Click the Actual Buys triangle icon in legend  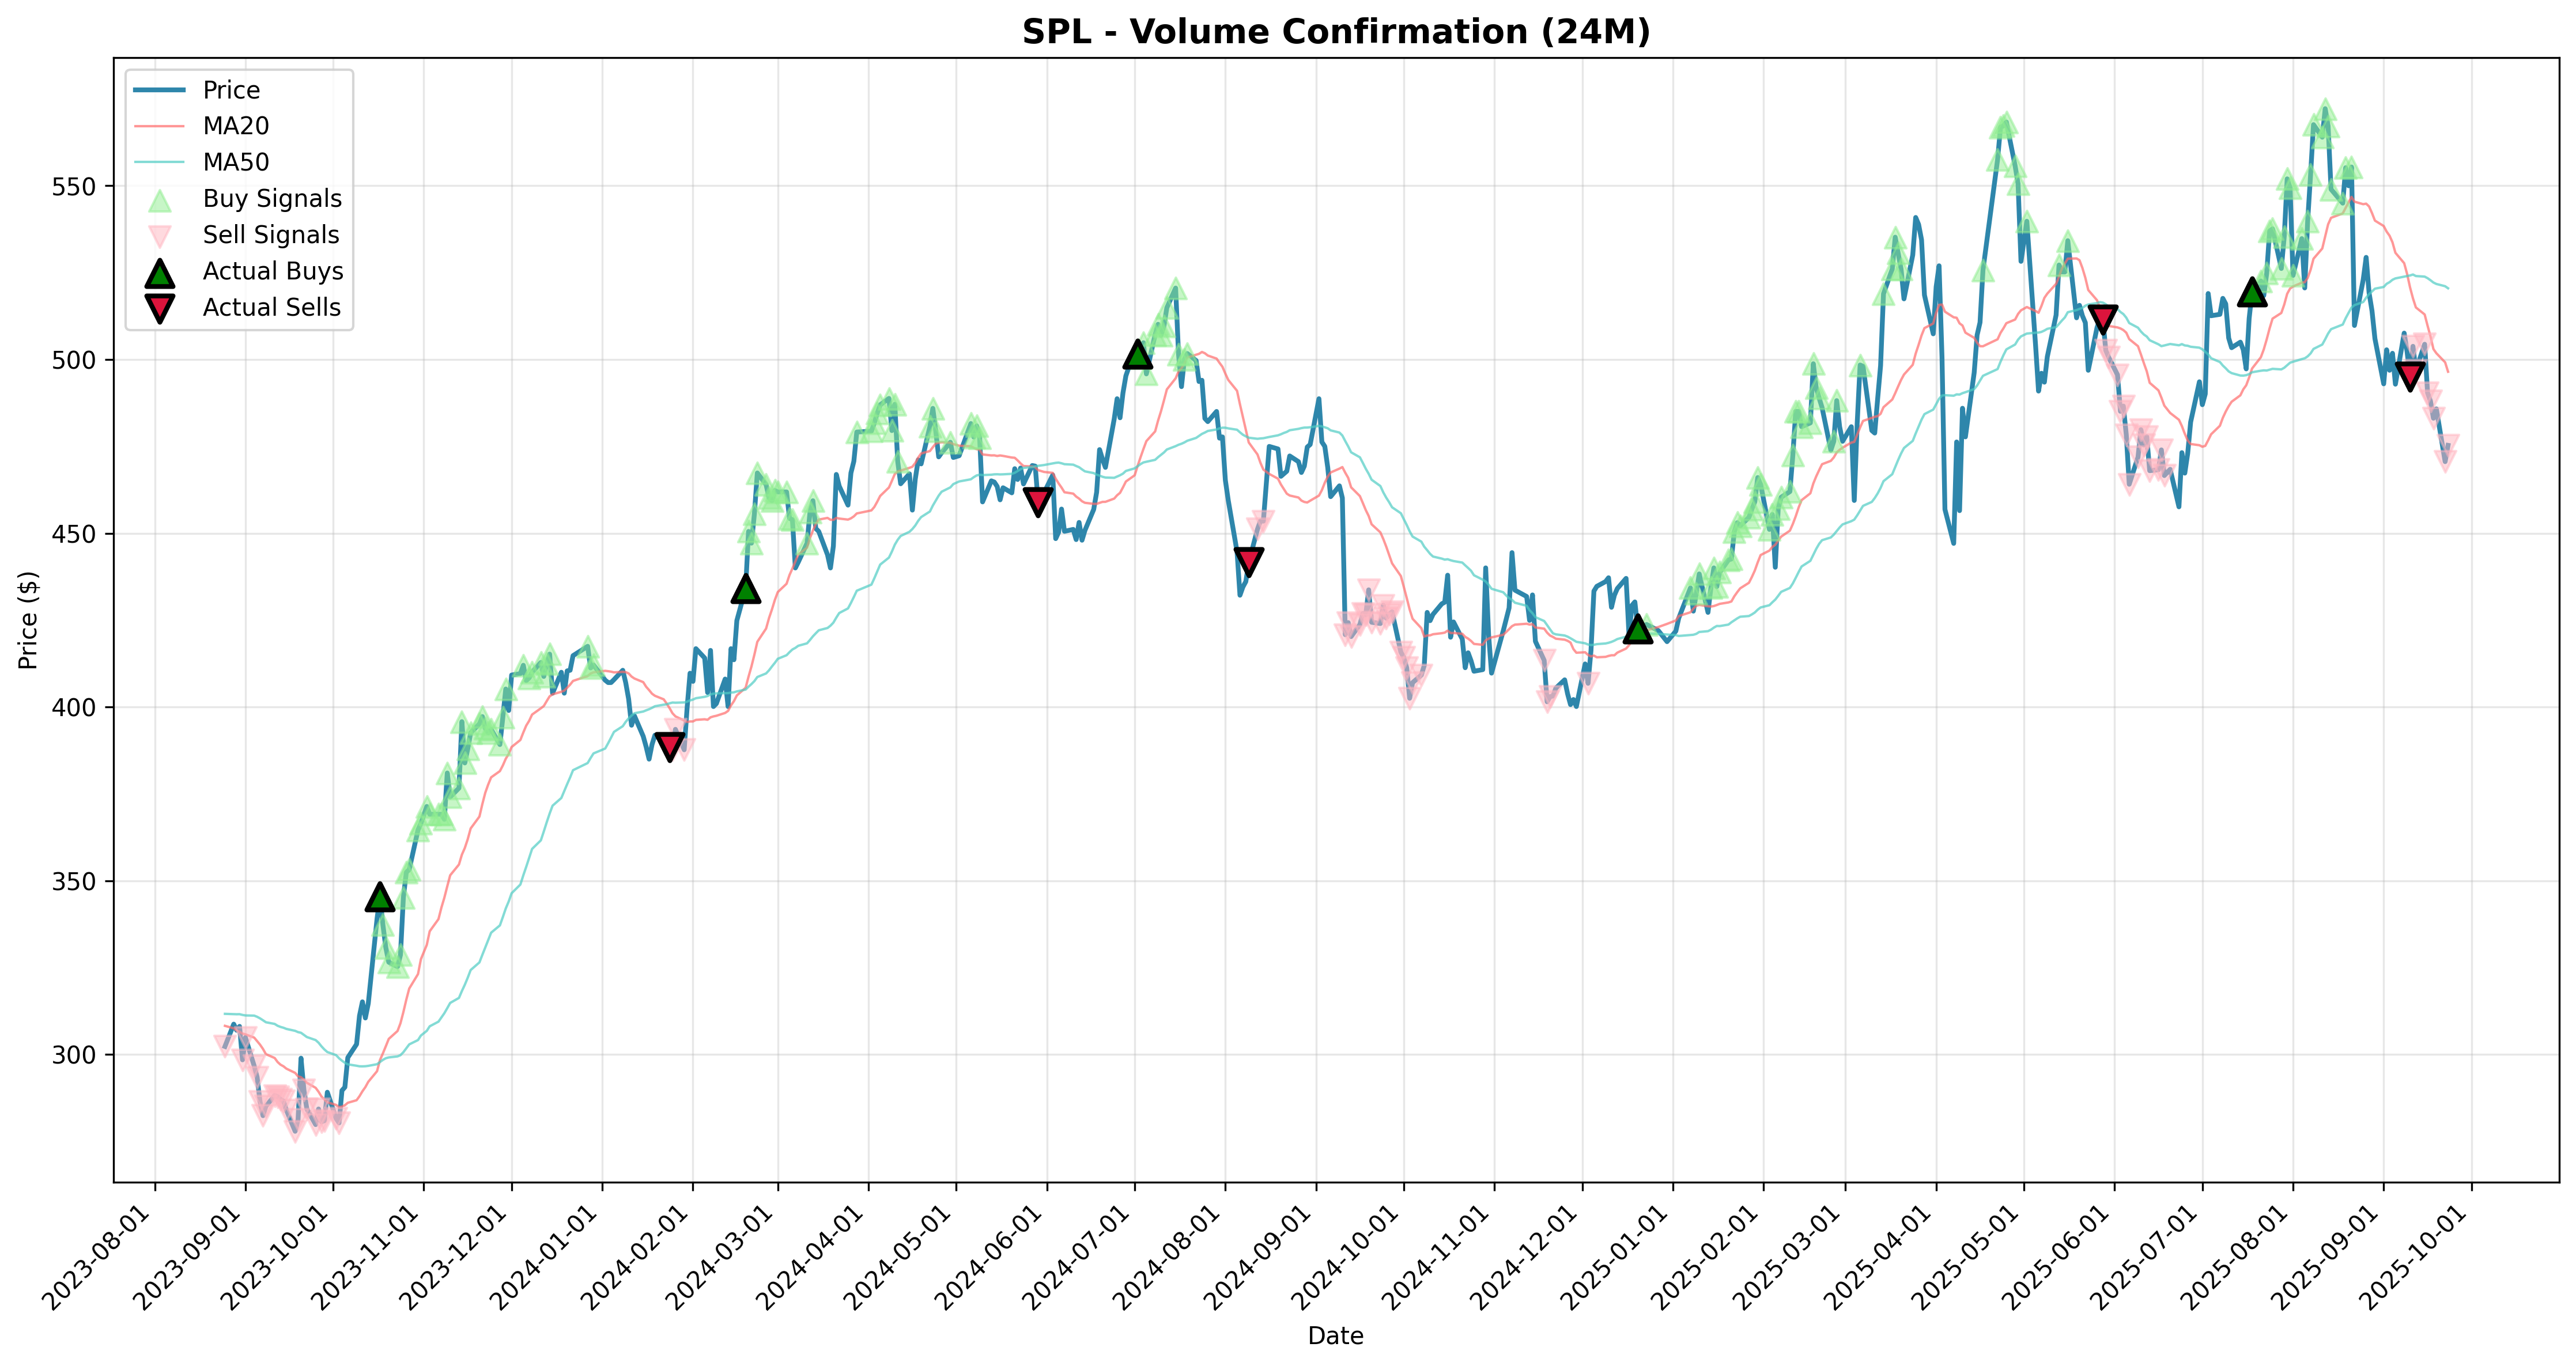[x=160, y=273]
